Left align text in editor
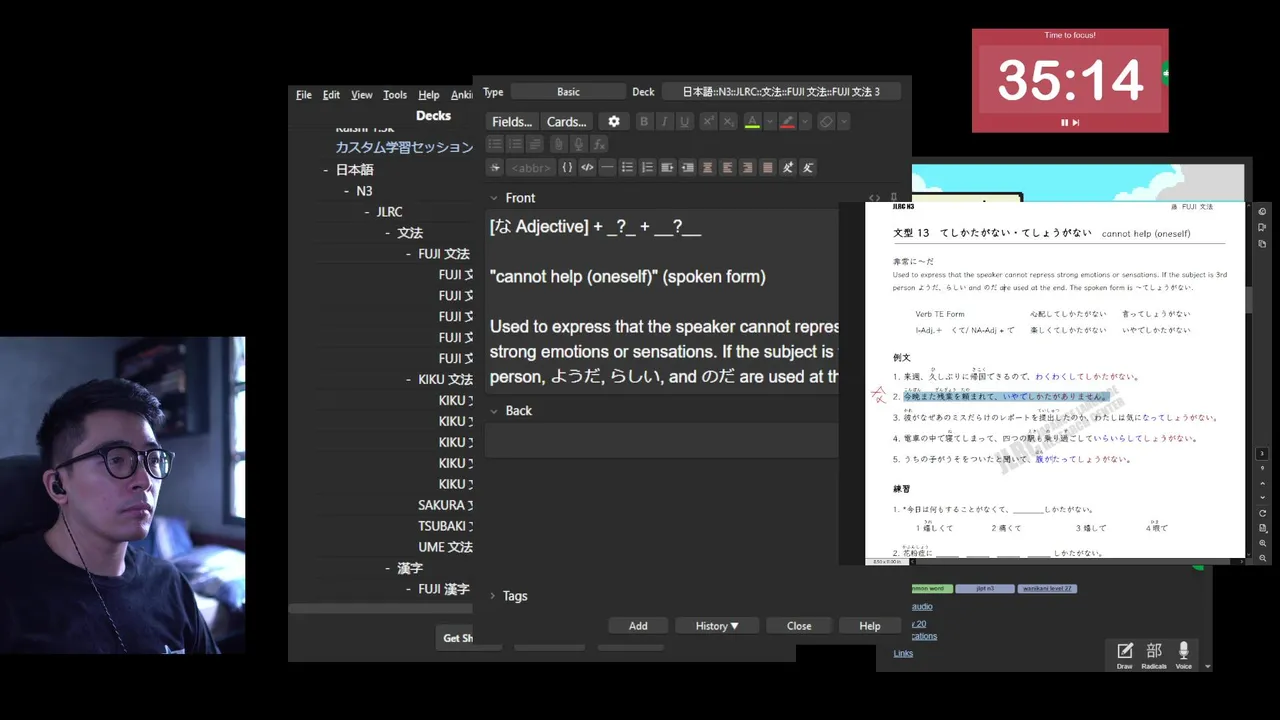Viewport: 1280px width, 720px height. click(x=727, y=167)
